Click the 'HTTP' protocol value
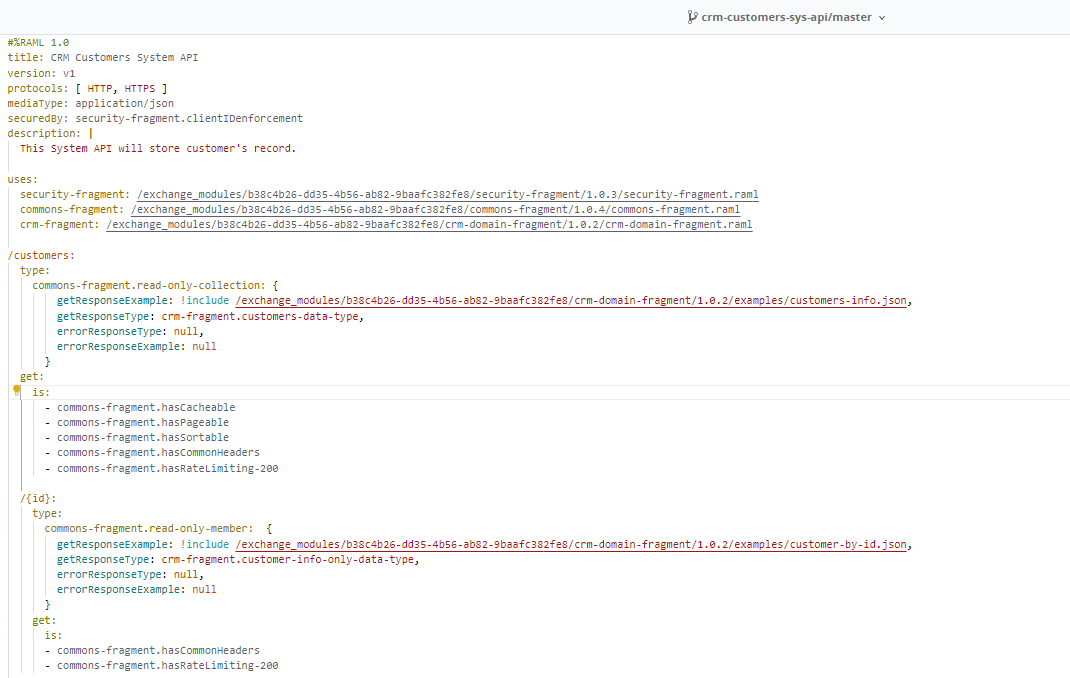This screenshot has width=1070, height=678. tap(100, 88)
